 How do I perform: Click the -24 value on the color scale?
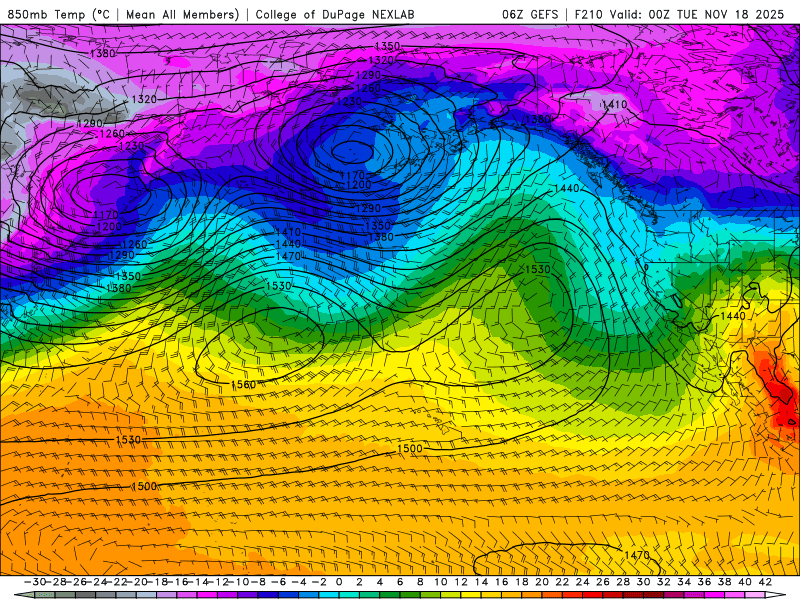pos(96,582)
